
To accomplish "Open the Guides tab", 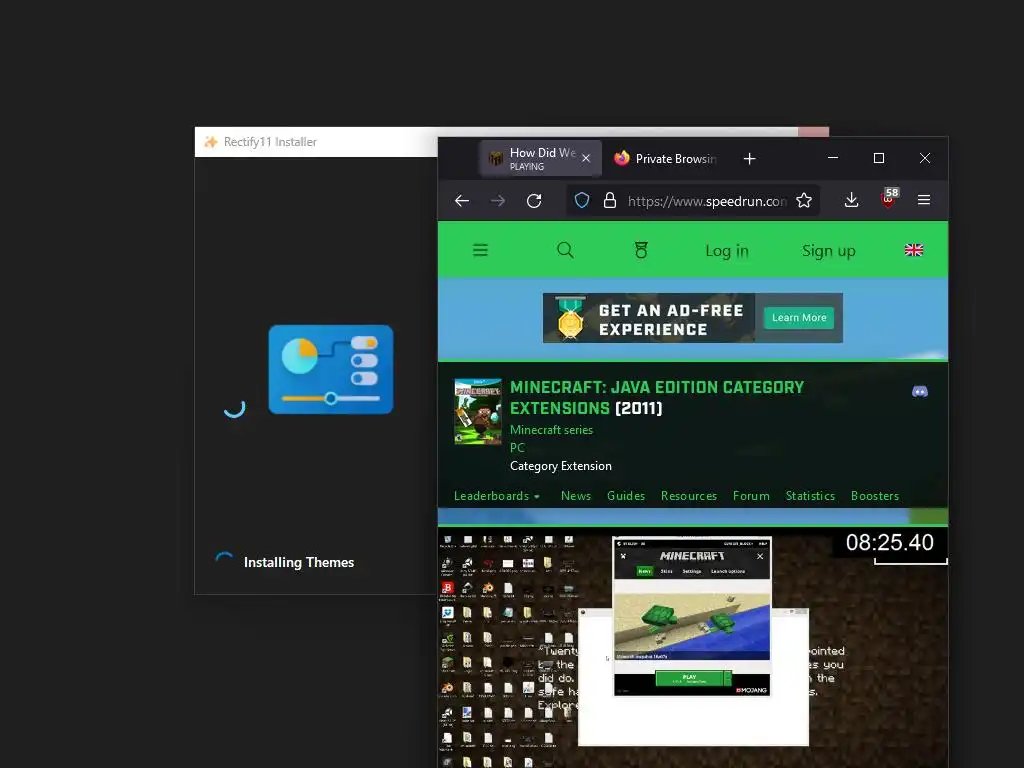I will pyautogui.click(x=626, y=496).
